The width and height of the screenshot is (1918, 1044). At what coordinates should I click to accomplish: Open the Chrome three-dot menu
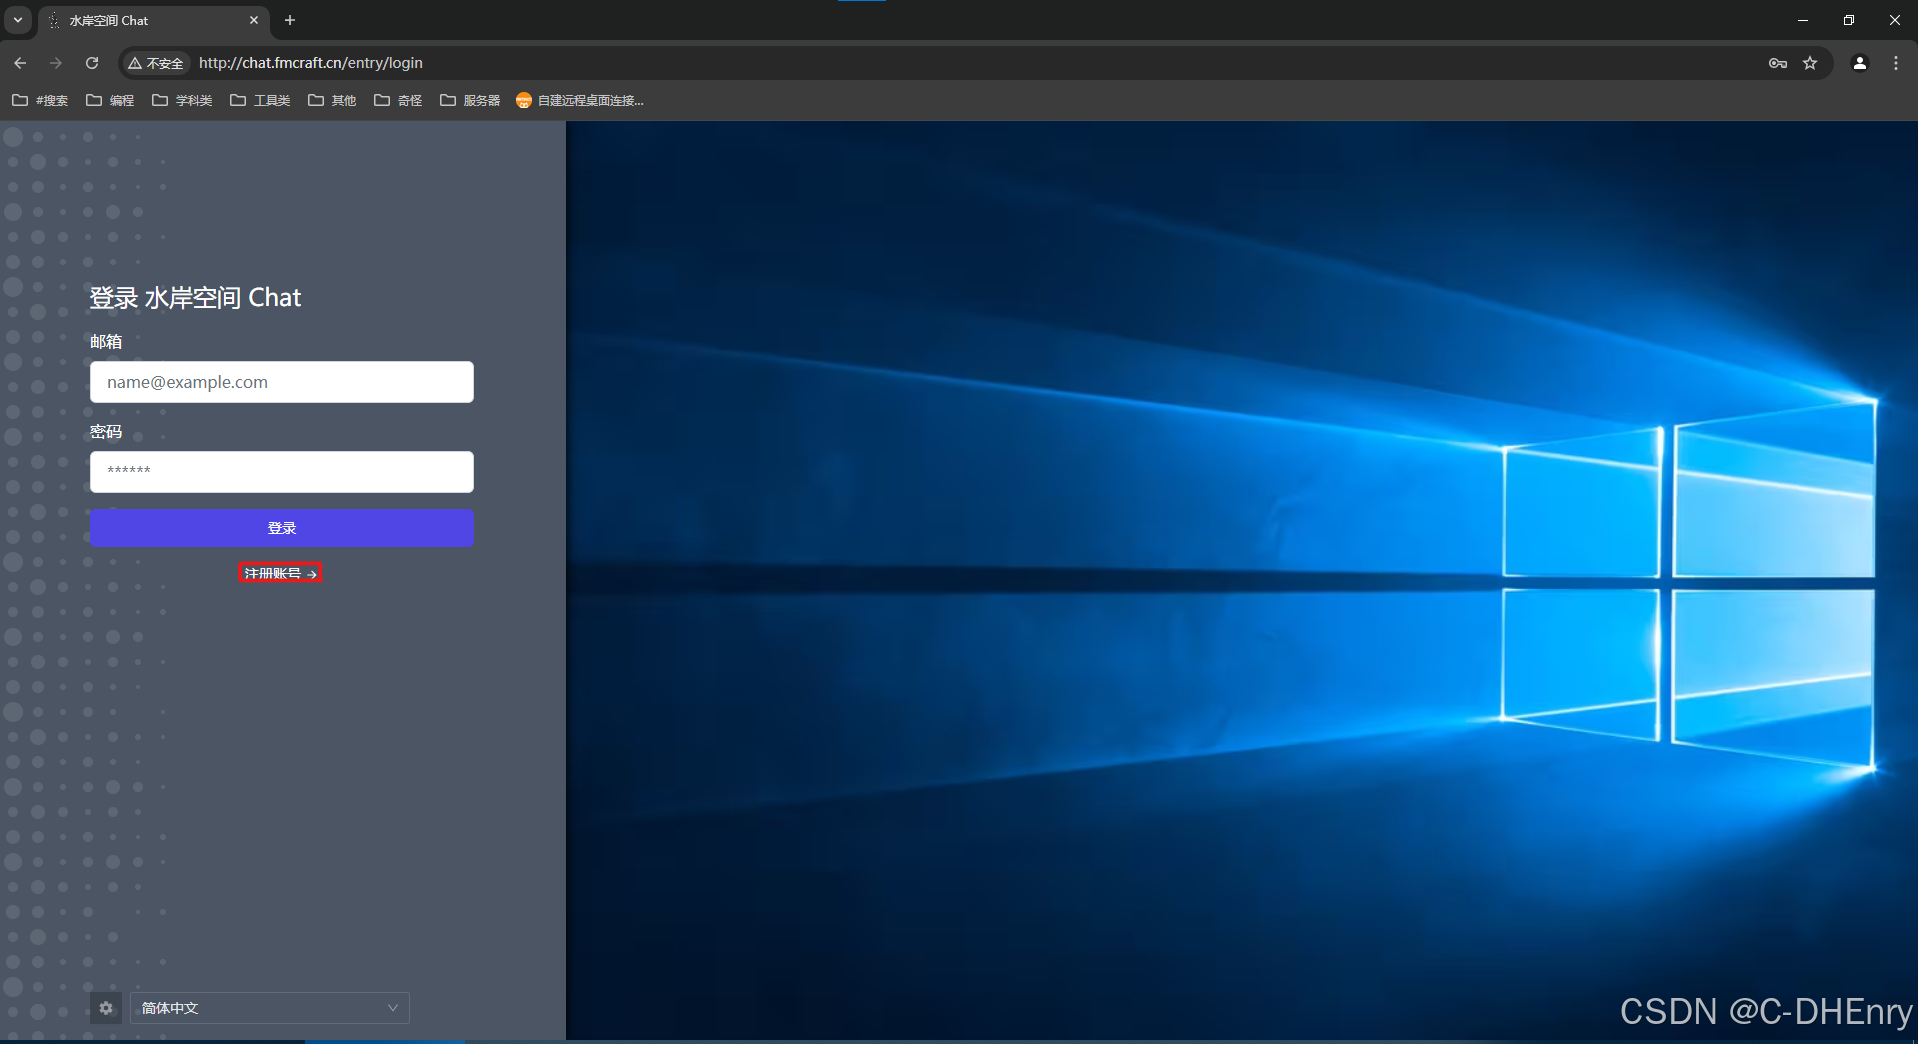coord(1896,63)
